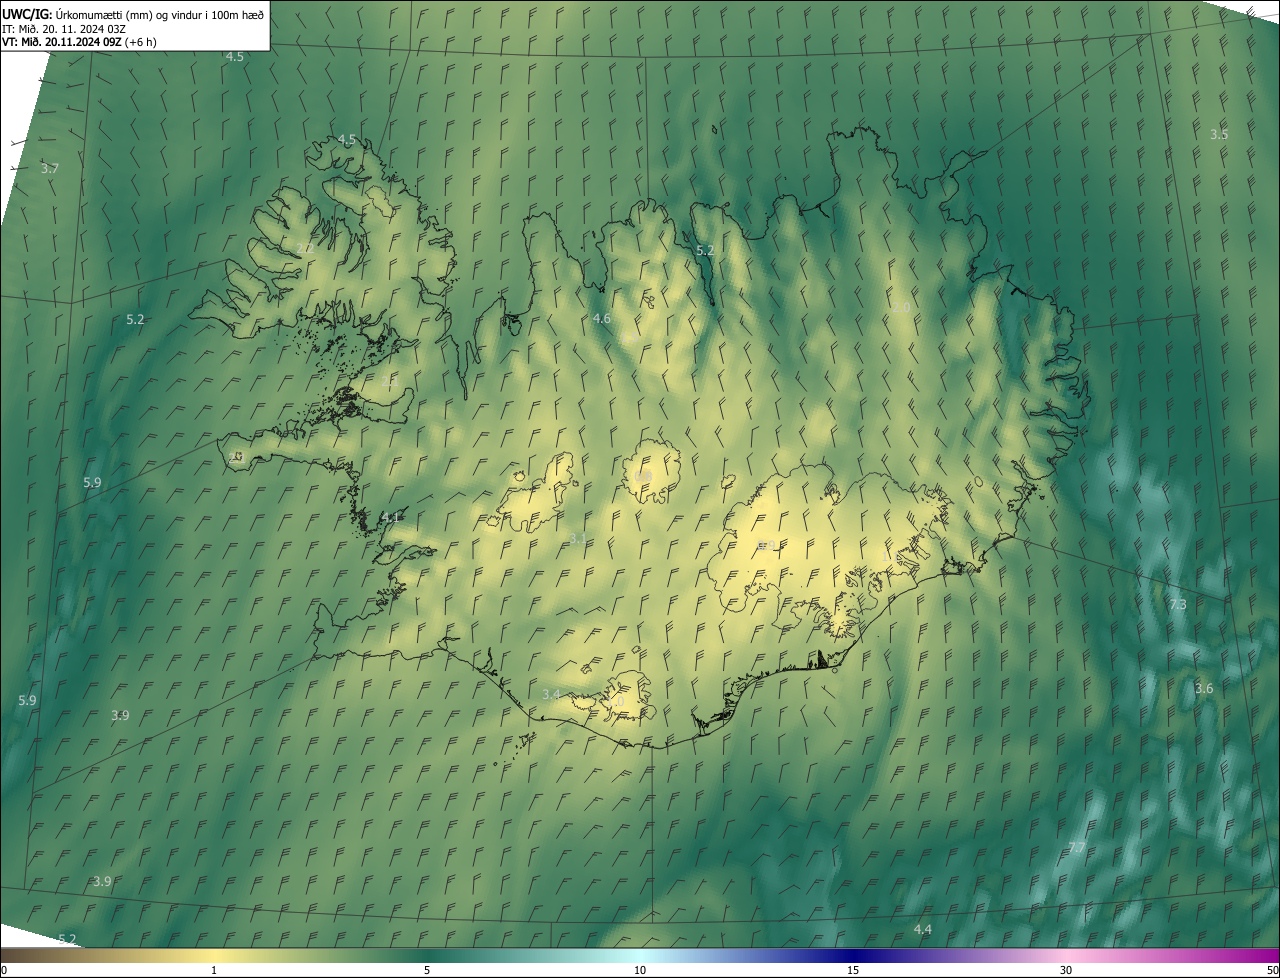The width and height of the screenshot is (1280, 978).
Task: Click the 7.3 value label on the map
Action: (x=1178, y=604)
